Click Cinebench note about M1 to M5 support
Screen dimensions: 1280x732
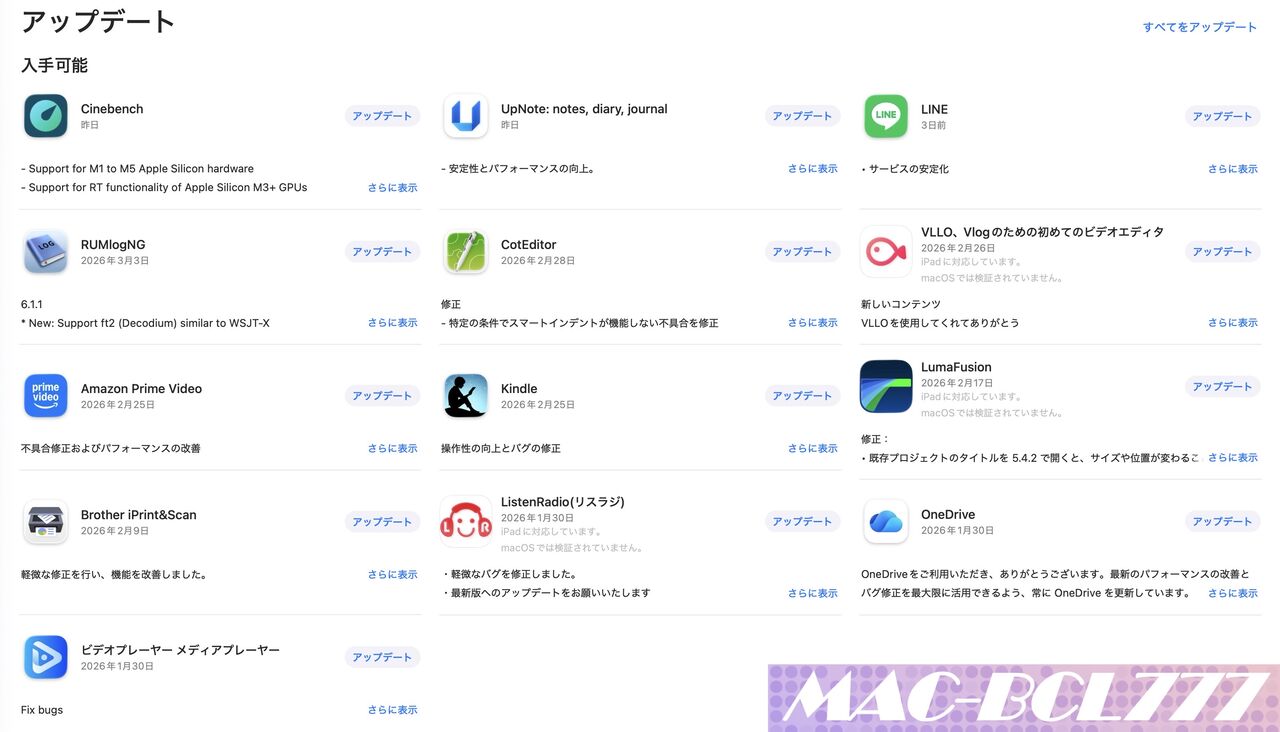tap(137, 169)
